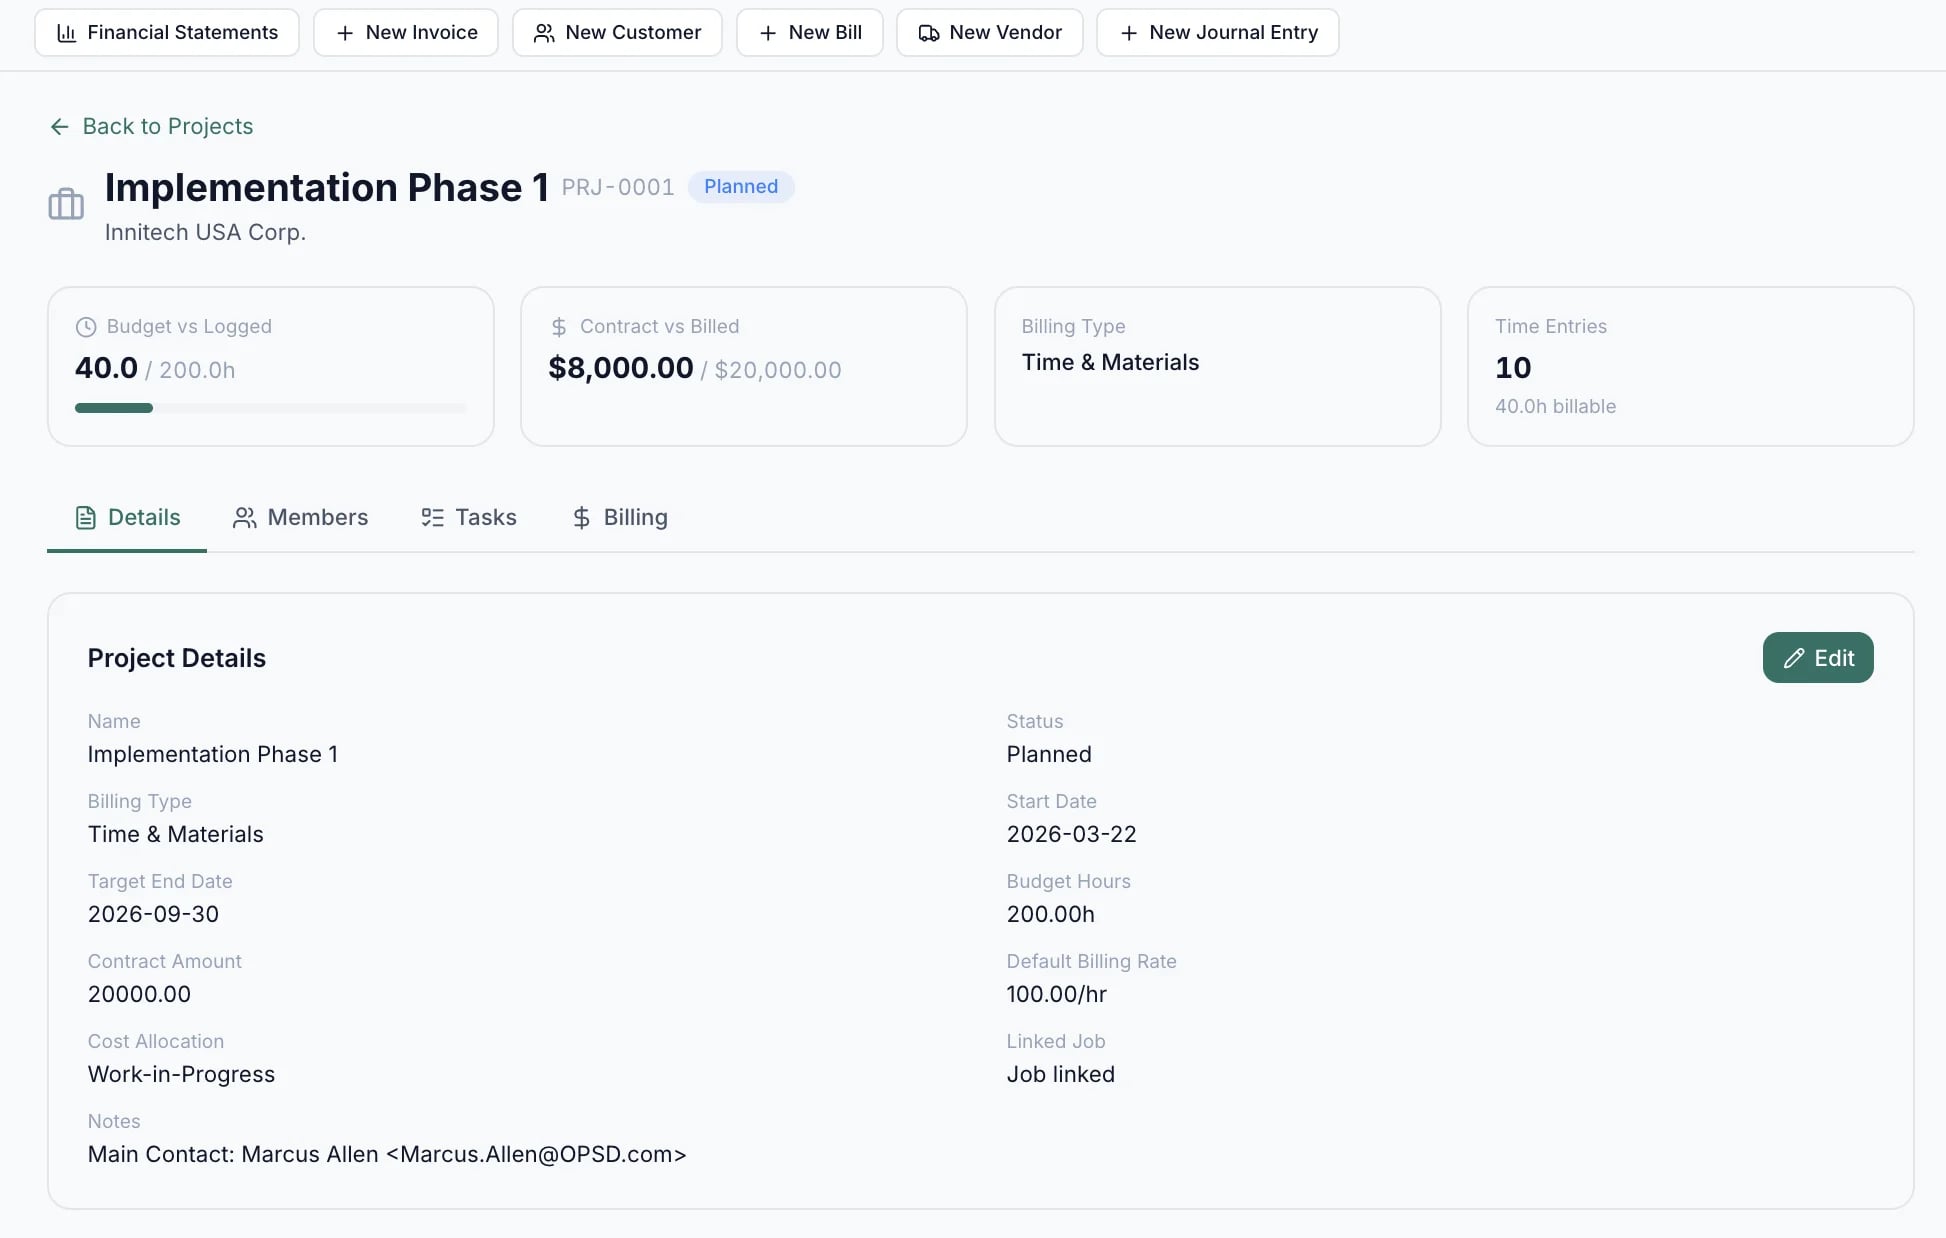
Task: Click the pencil icon on the Edit button
Action: click(x=1796, y=658)
